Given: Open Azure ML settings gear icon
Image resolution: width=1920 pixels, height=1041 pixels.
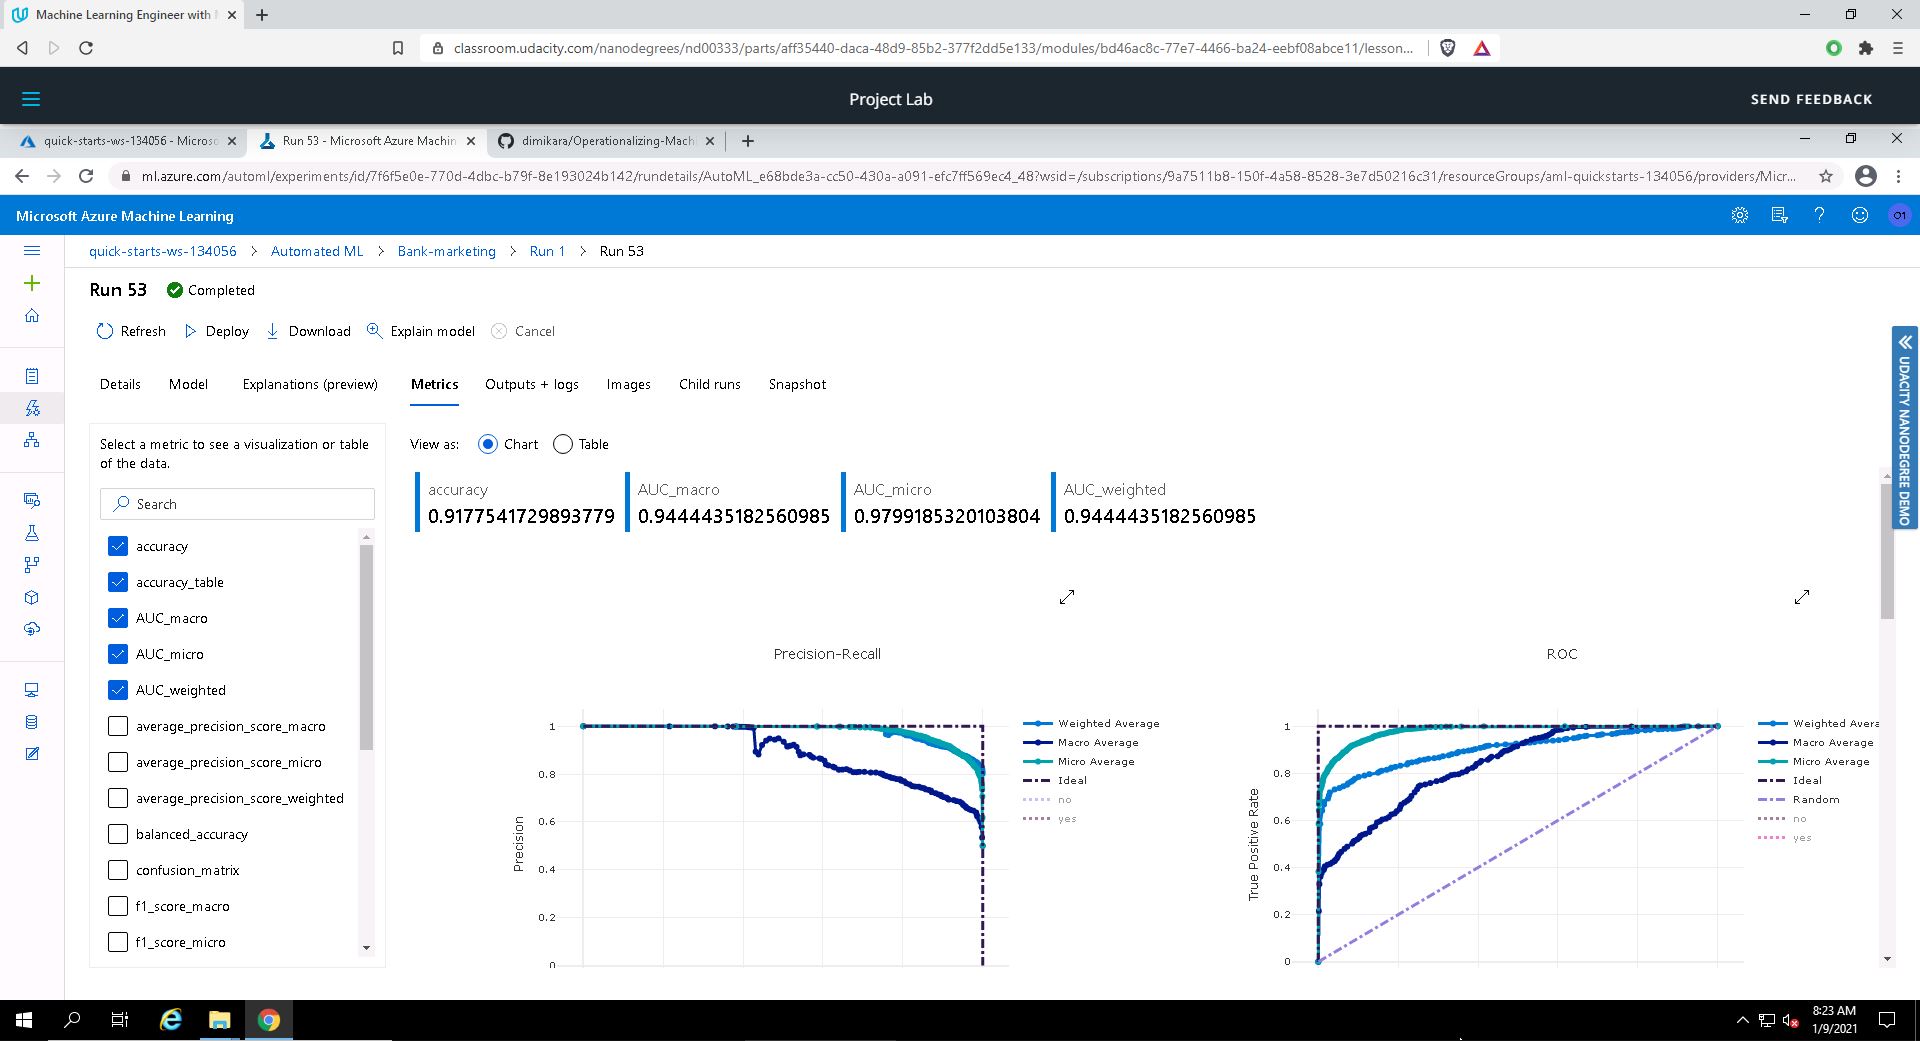Looking at the screenshot, I should [x=1740, y=216].
